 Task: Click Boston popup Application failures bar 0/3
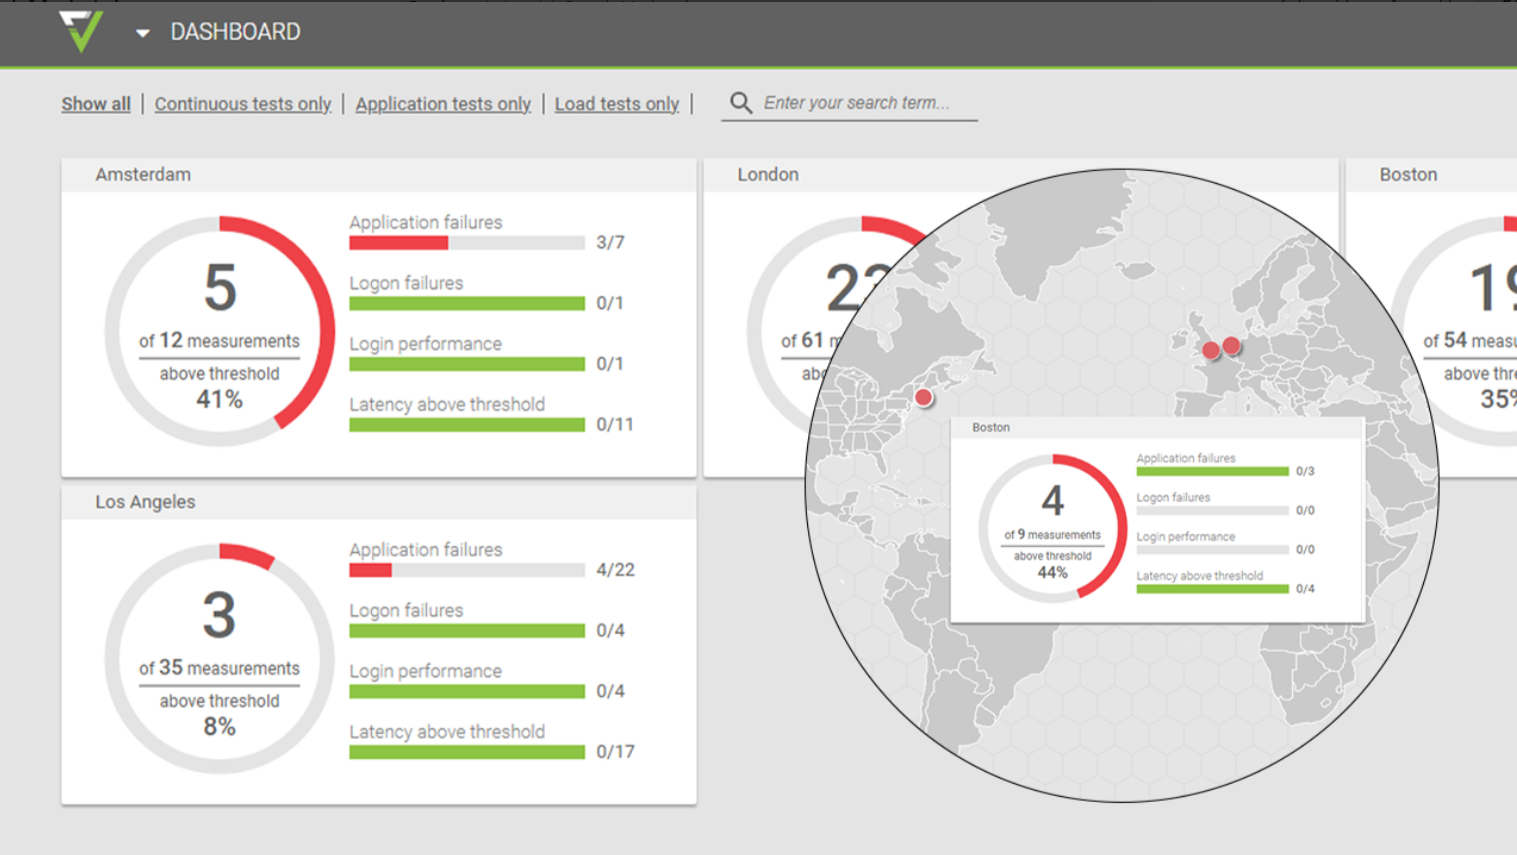(x=1212, y=471)
